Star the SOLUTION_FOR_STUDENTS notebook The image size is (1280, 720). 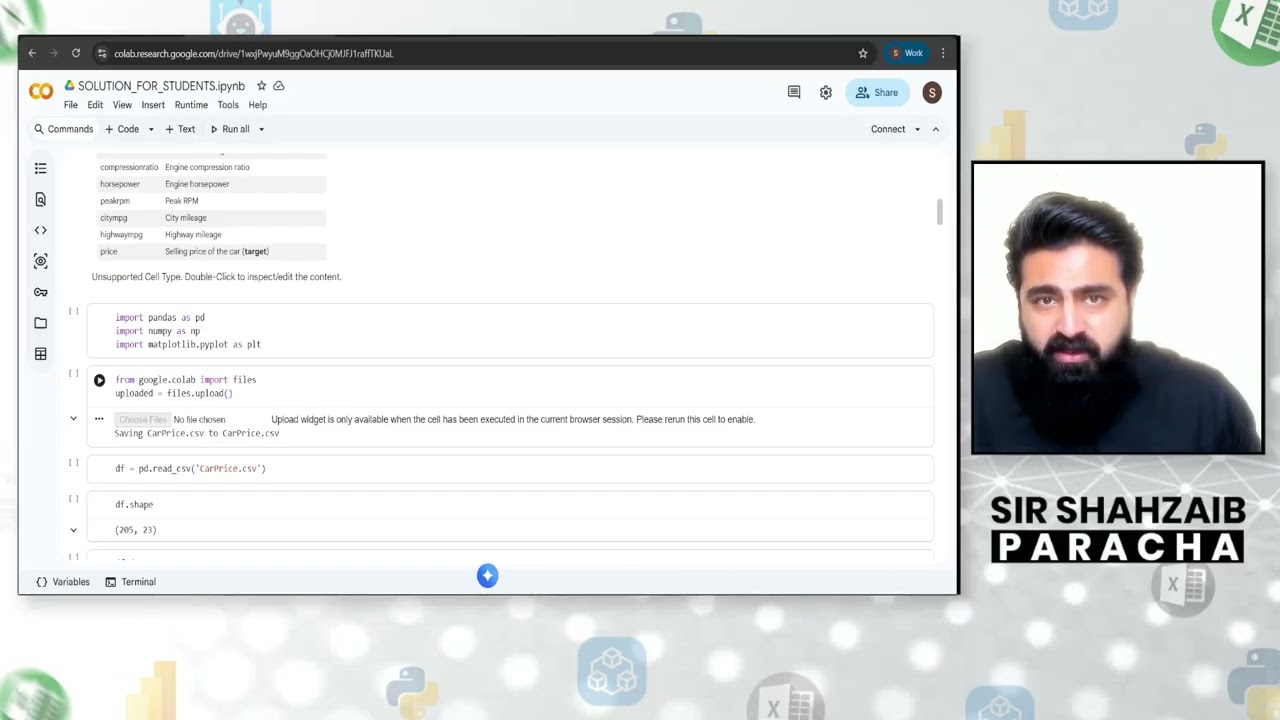(x=261, y=86)
